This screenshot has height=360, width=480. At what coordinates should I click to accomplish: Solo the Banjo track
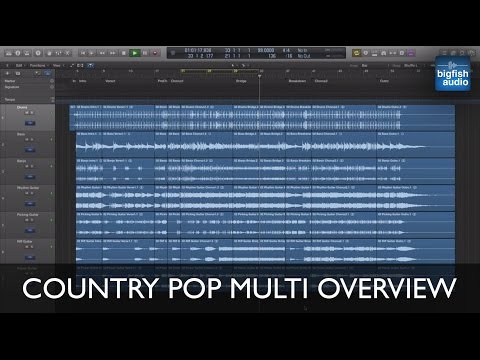pos(32,166)
